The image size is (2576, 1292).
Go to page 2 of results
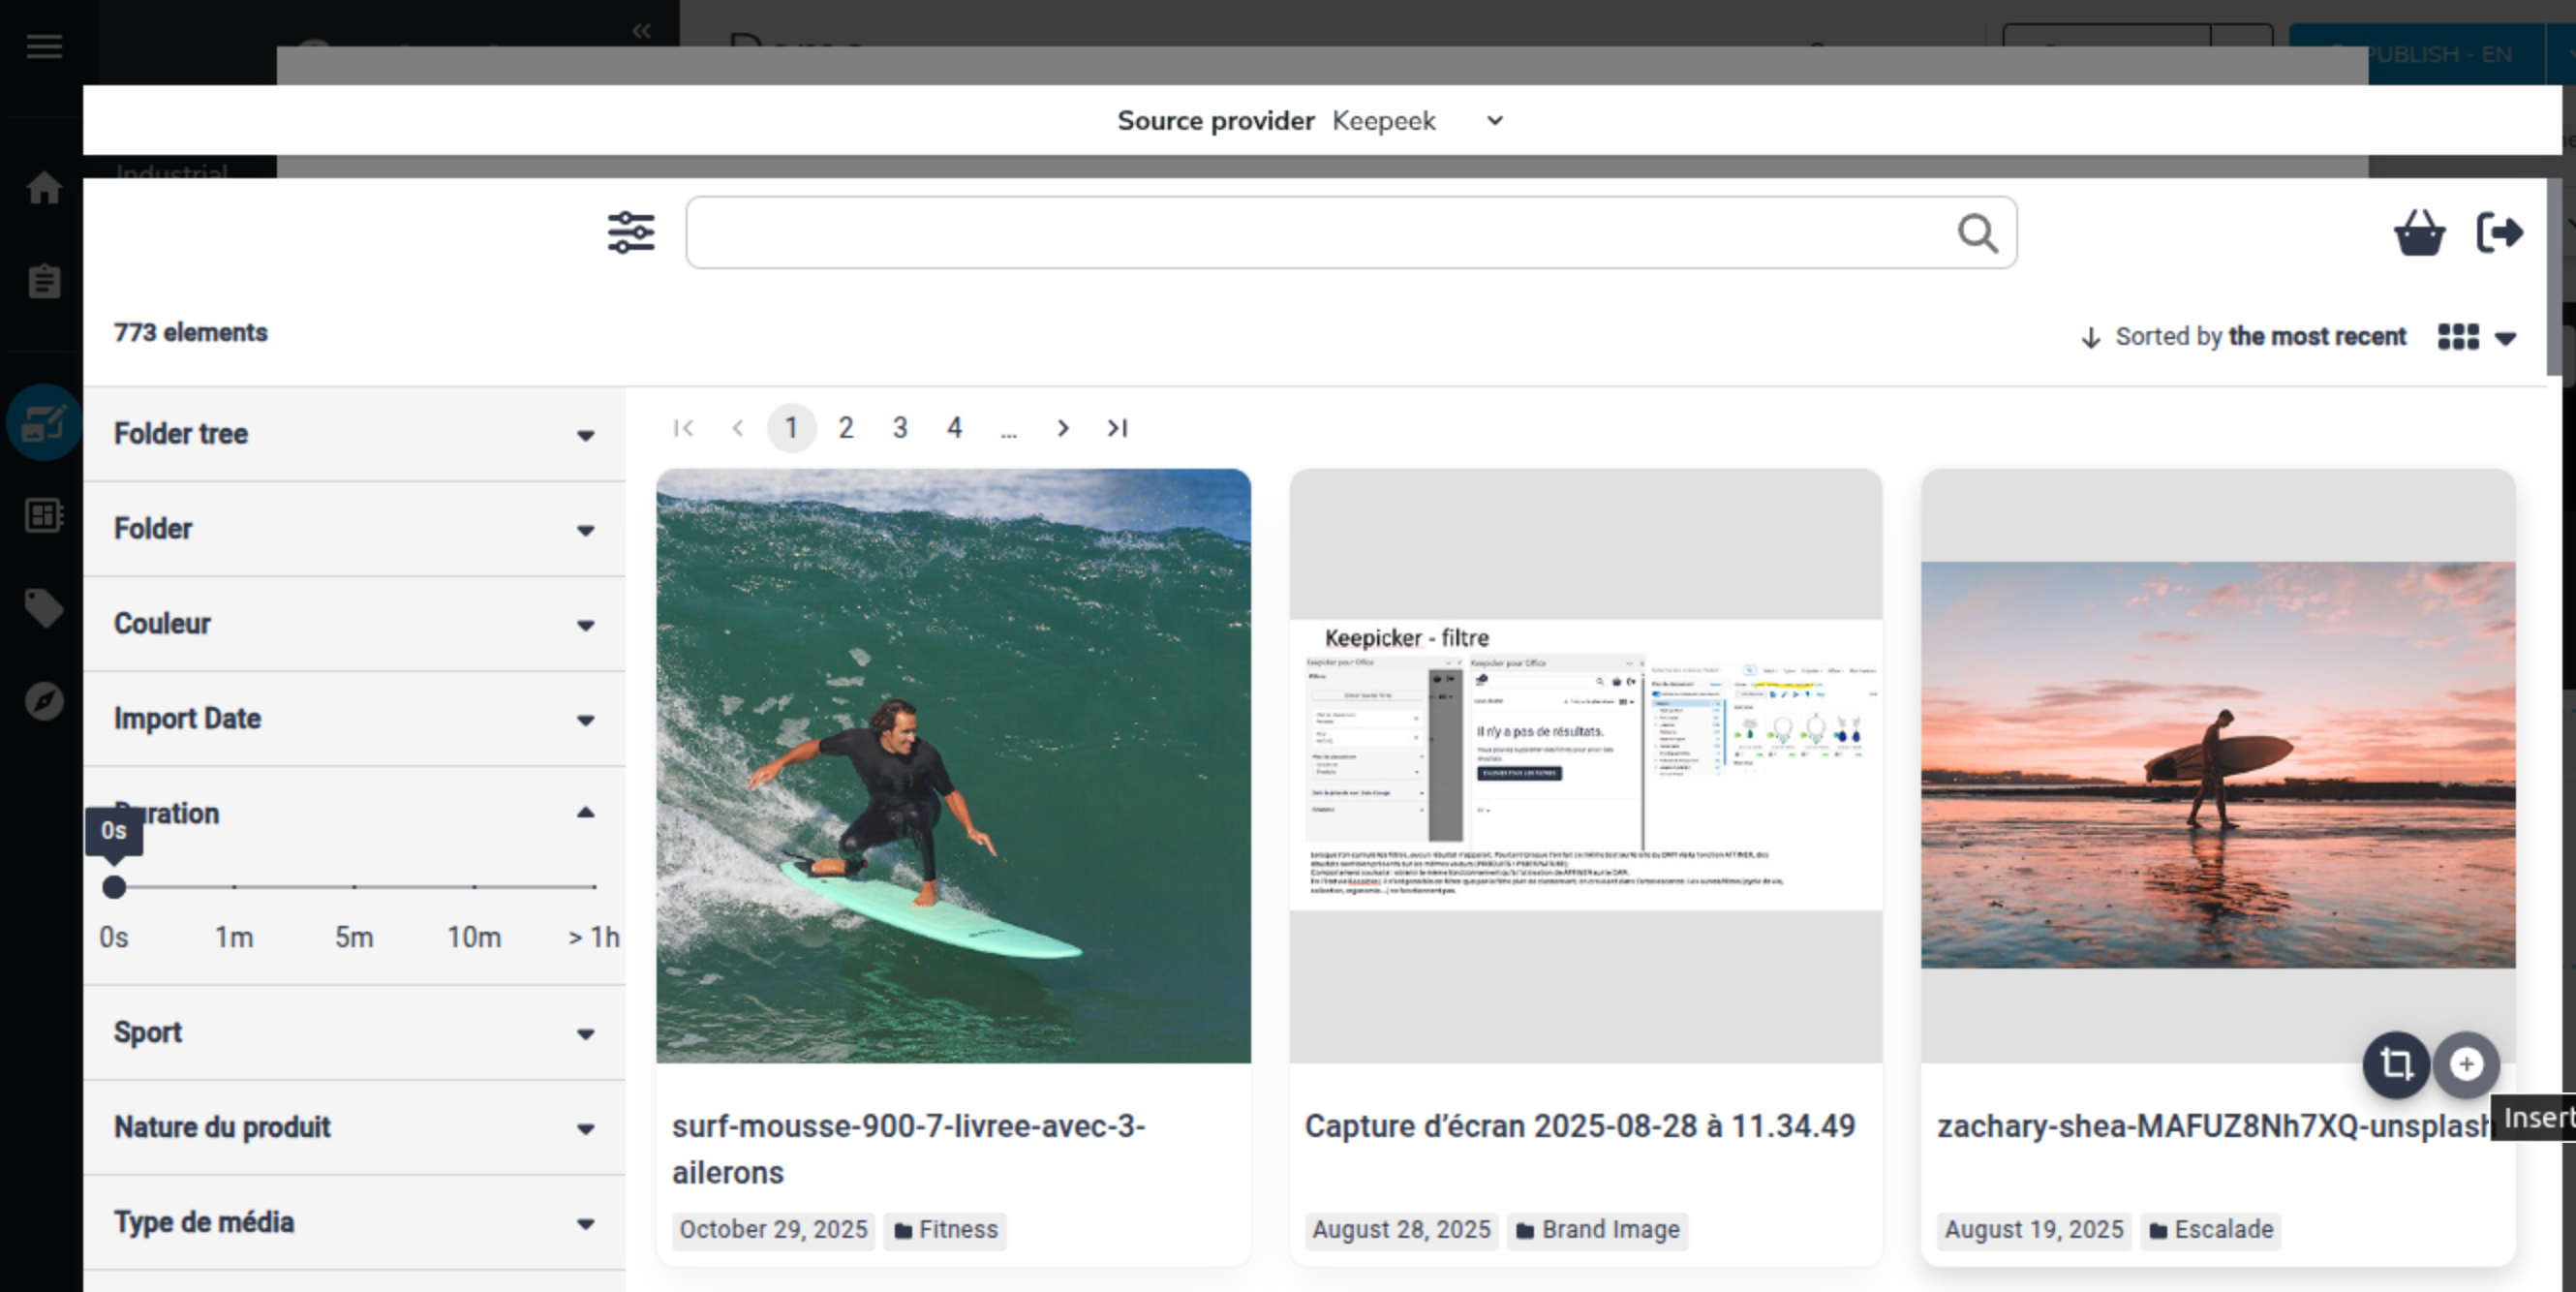pyautogui.click(x=845, y=428)
